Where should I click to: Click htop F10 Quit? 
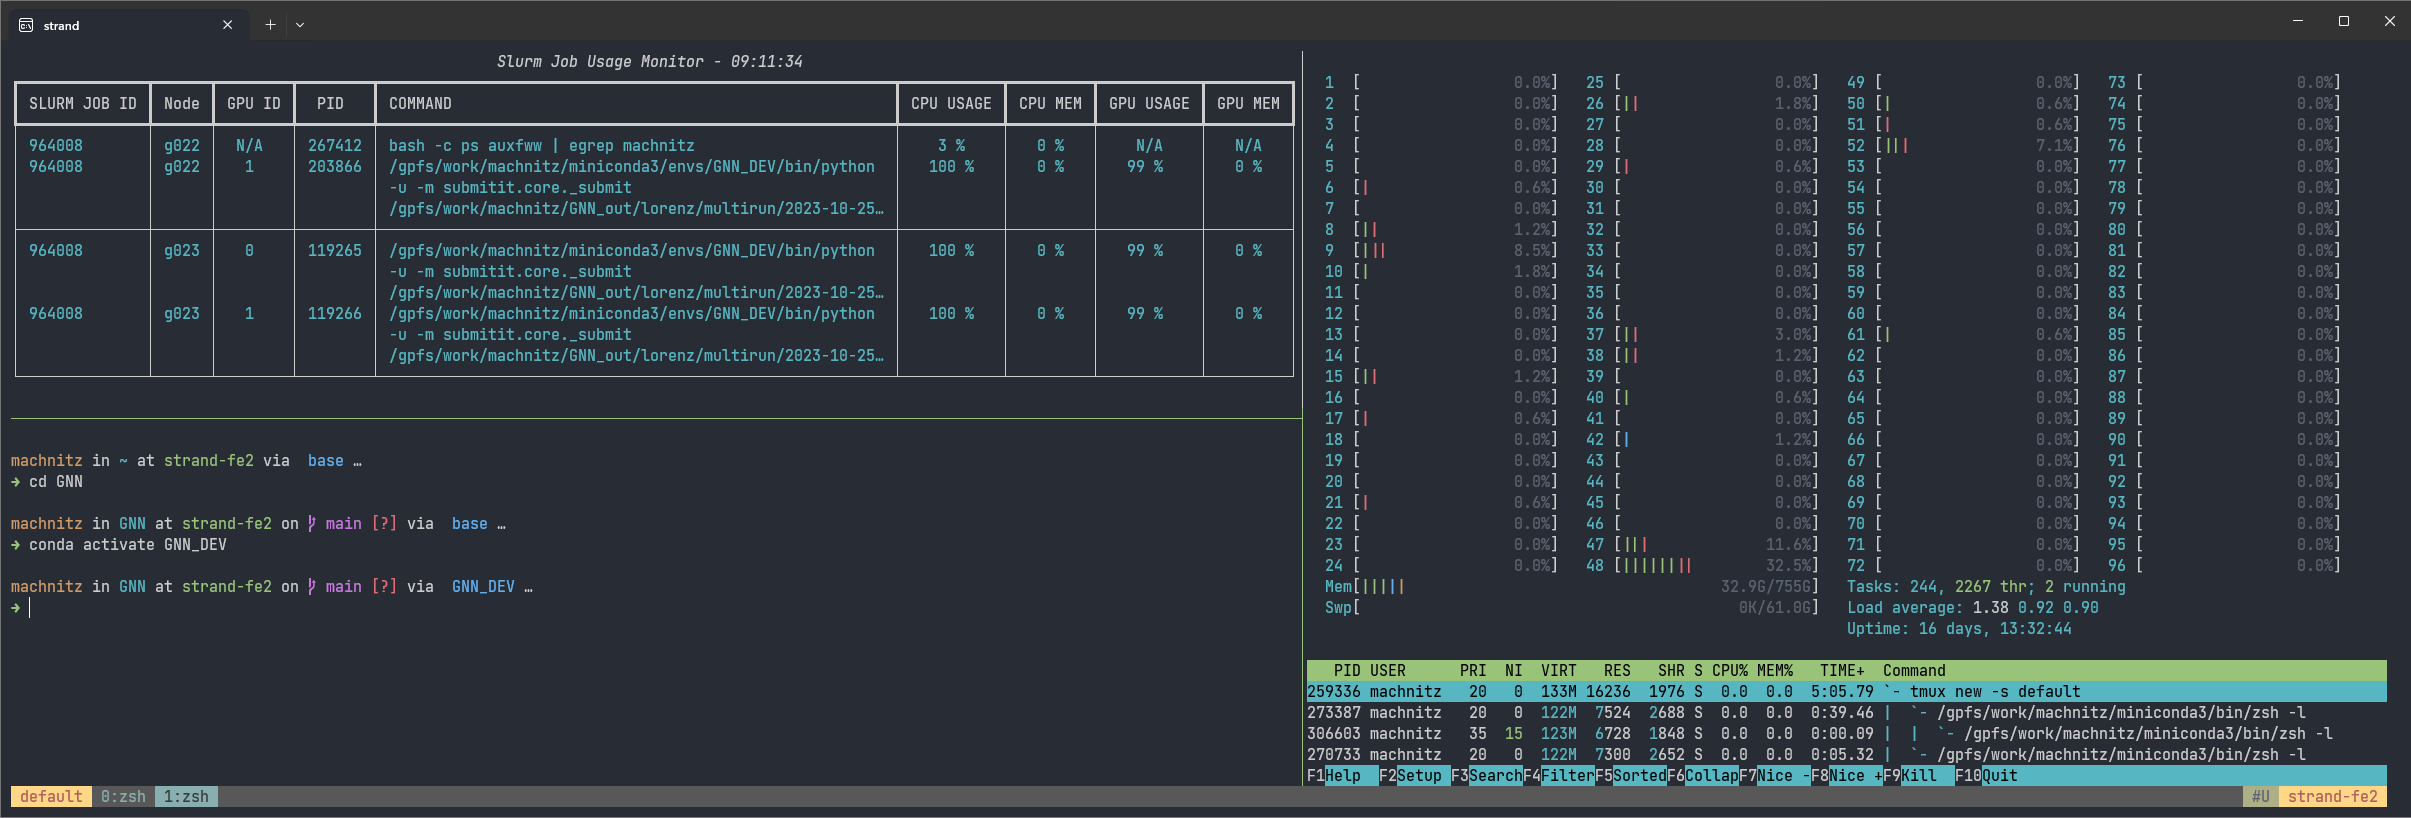coord(1986,776)
